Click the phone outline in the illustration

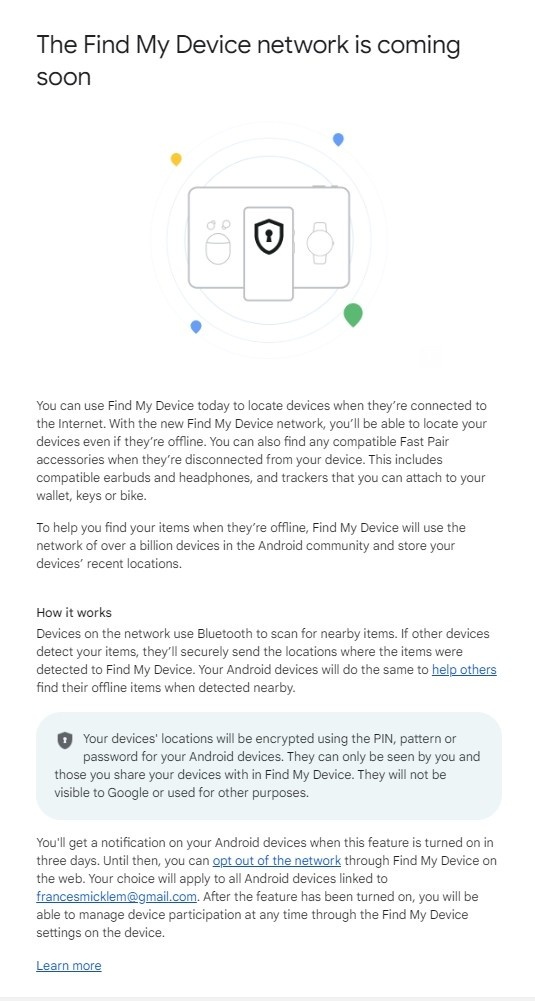[269, 253]
